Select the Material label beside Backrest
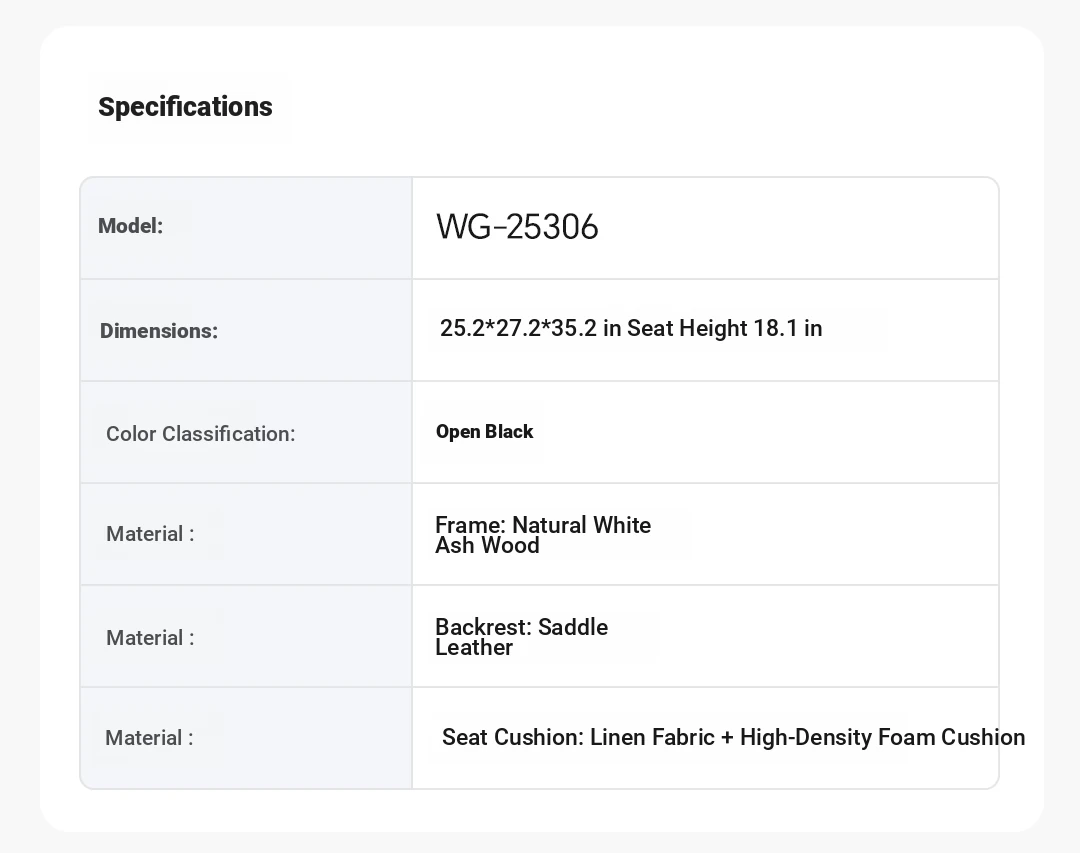The image size is (1080, 853). click(150, 638)
